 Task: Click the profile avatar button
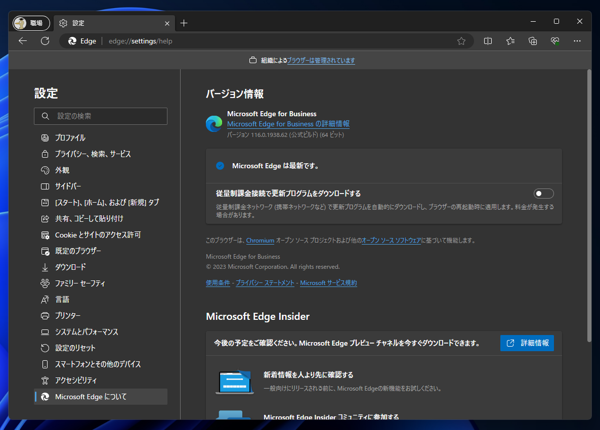click(x=31, y=23)
